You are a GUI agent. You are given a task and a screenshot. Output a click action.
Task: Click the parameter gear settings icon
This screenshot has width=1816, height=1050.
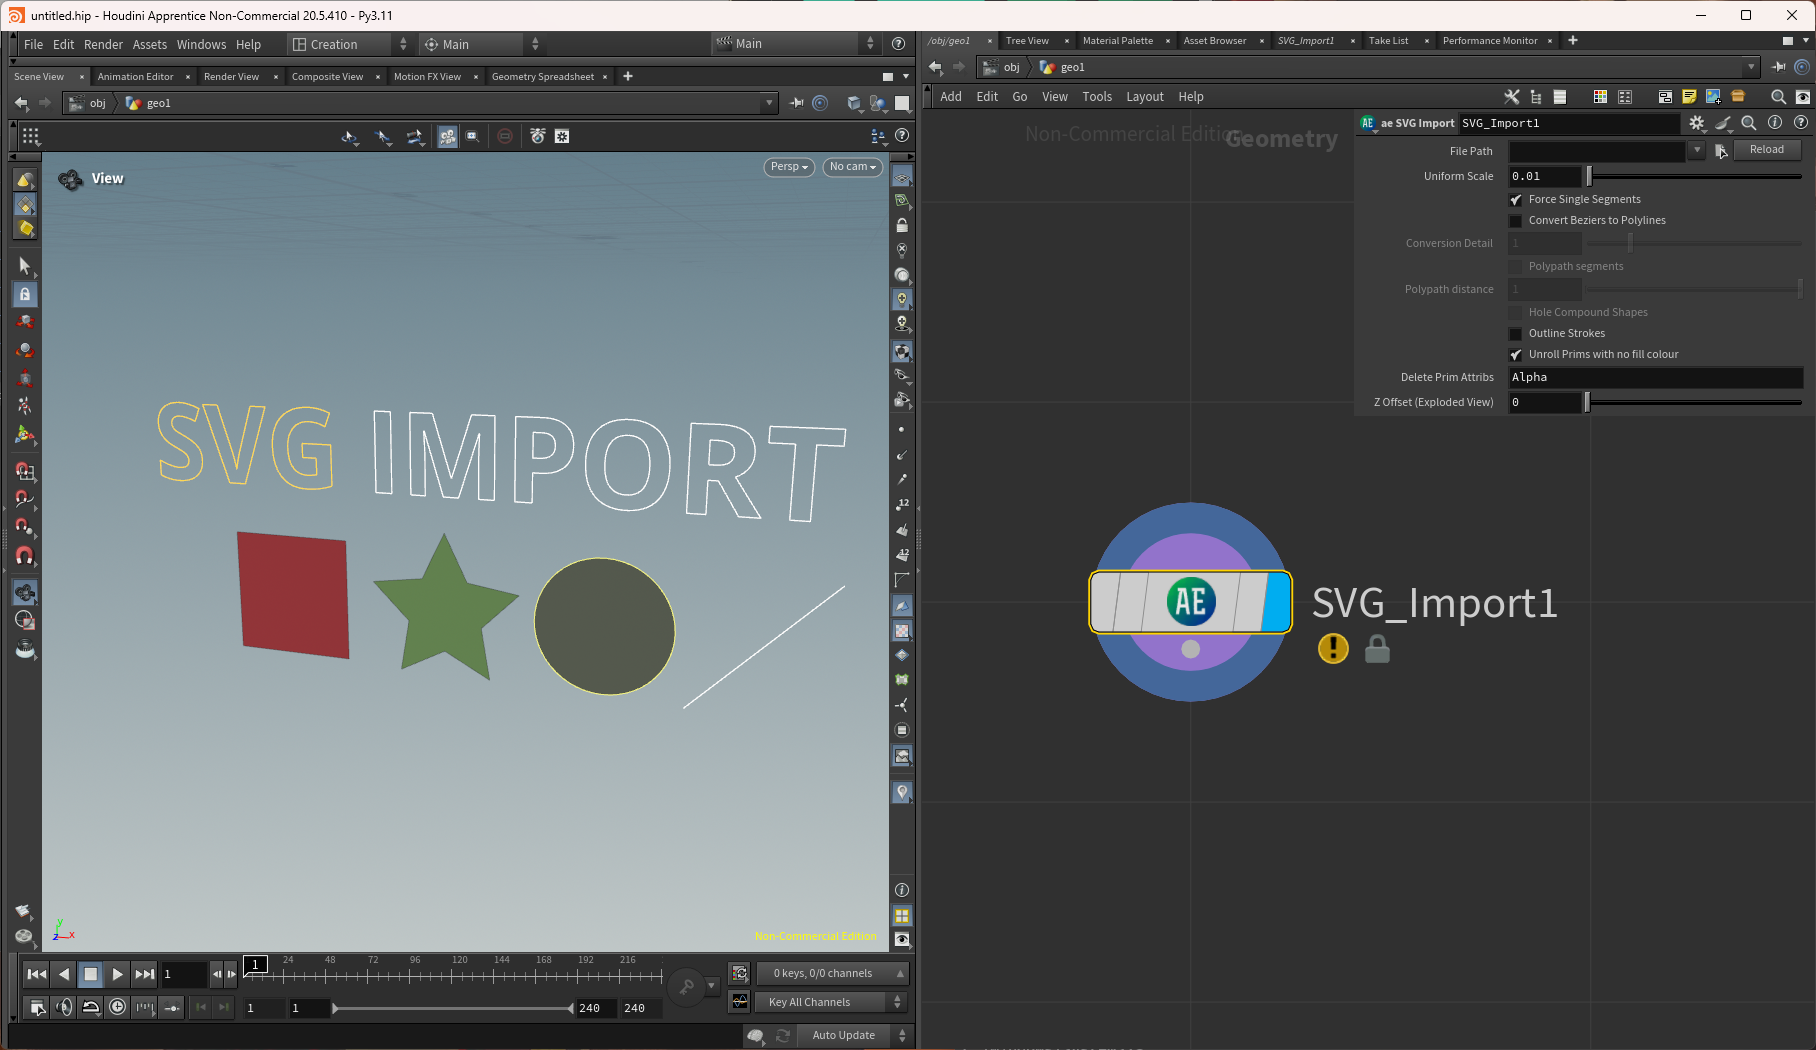(x=1697, y=123)
